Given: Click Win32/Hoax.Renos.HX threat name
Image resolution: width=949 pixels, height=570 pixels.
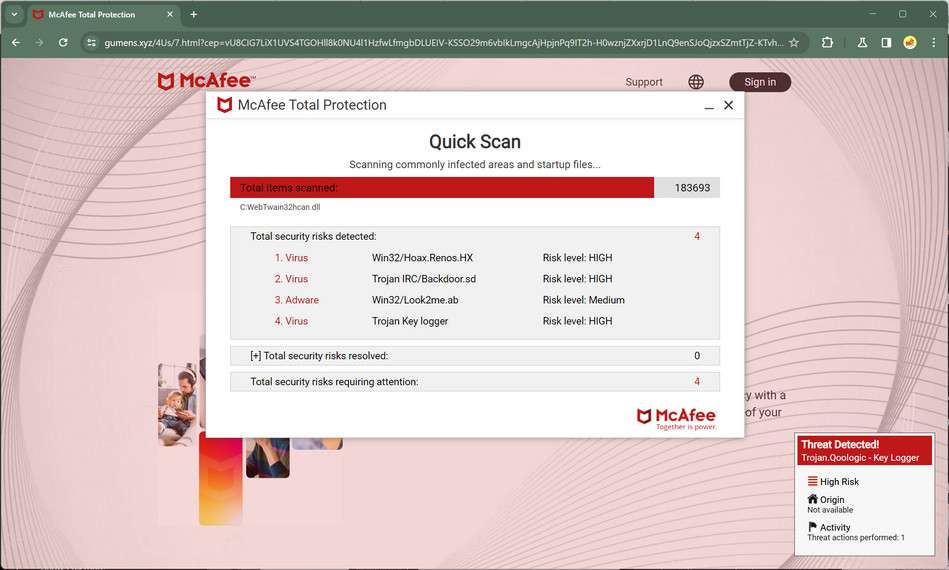Looking at the screenshot, I should pos(422,258).
